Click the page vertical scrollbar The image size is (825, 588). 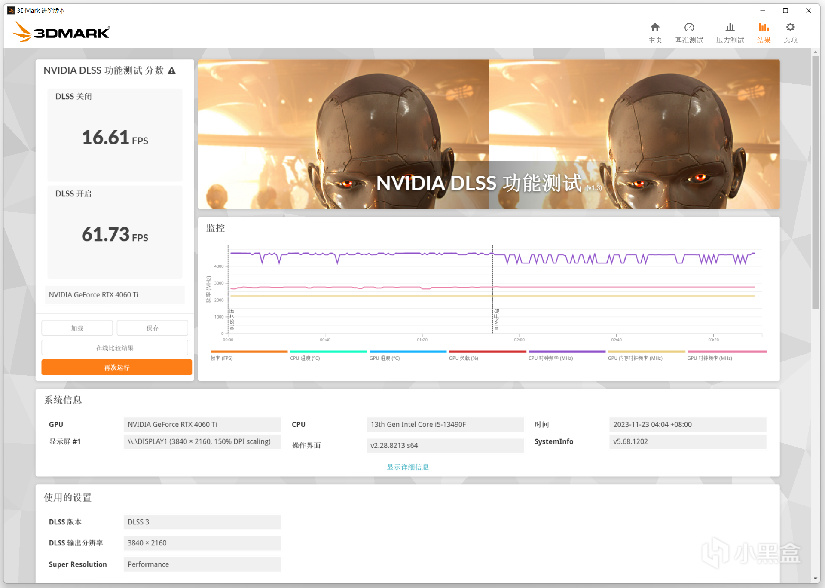[815, 181]
